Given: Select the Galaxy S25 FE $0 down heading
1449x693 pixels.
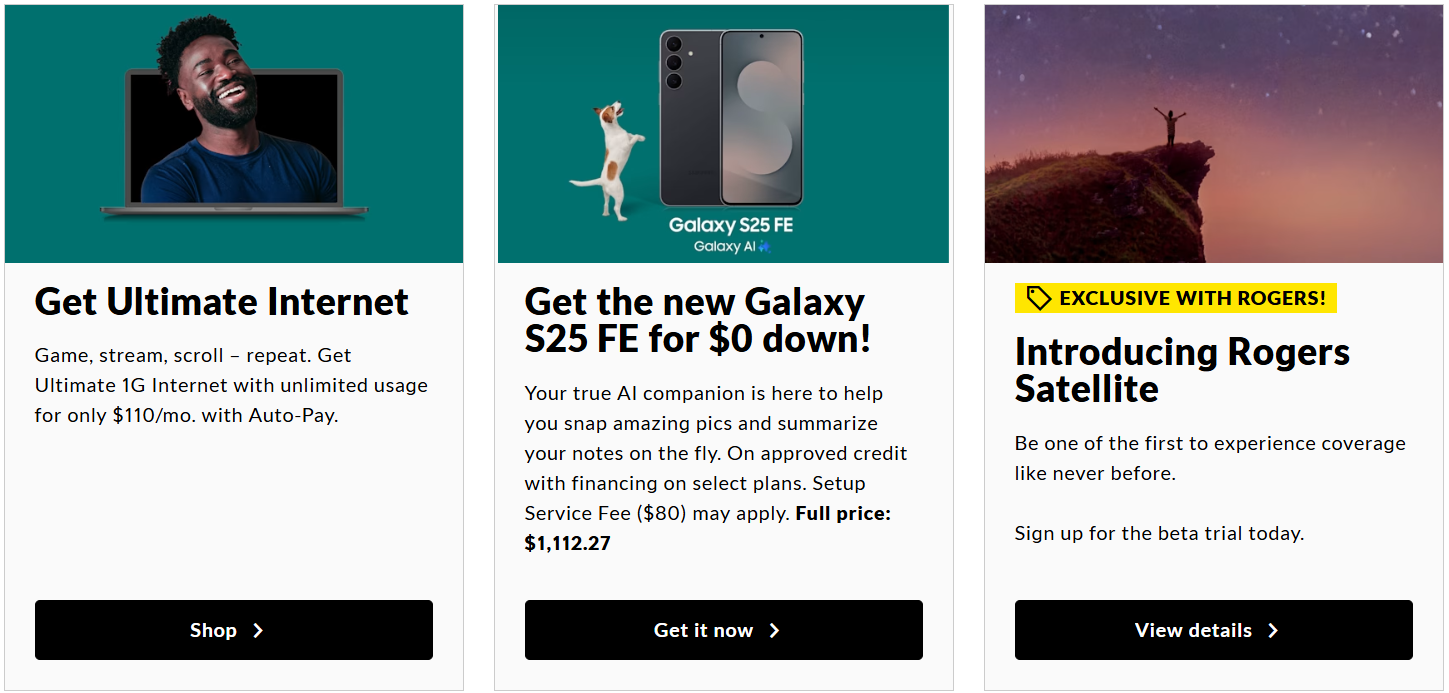Looking at the screenshot, I should (x=698, y=321).
